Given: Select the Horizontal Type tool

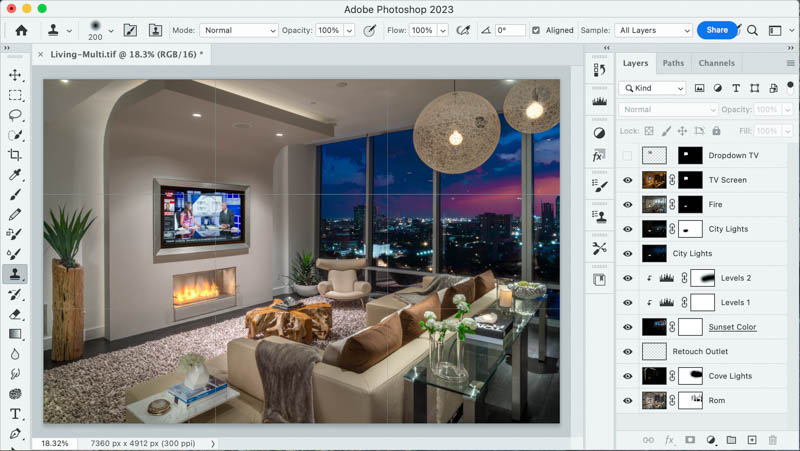Looking at the screenshot, I should [15, 414].
